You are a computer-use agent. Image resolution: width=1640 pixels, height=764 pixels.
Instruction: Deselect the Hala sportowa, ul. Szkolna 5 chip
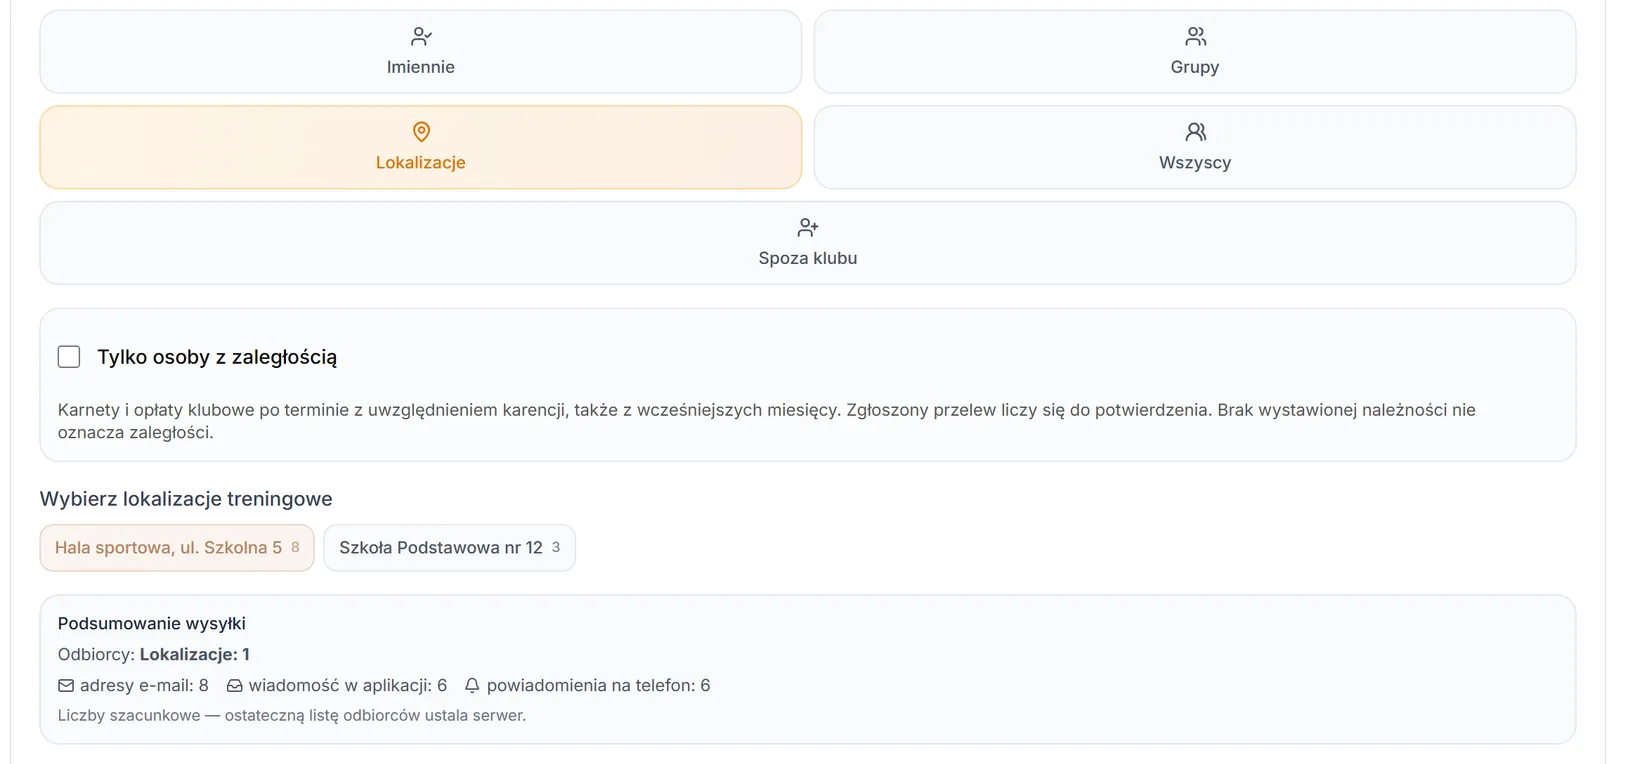(x=177, y=548)
